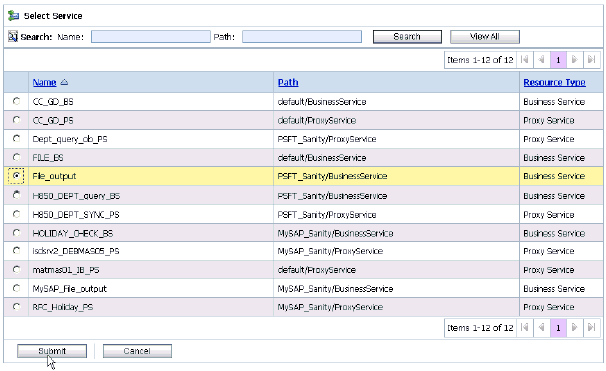
Task: Select page 1 in top pager
Action: click(558, 60)
